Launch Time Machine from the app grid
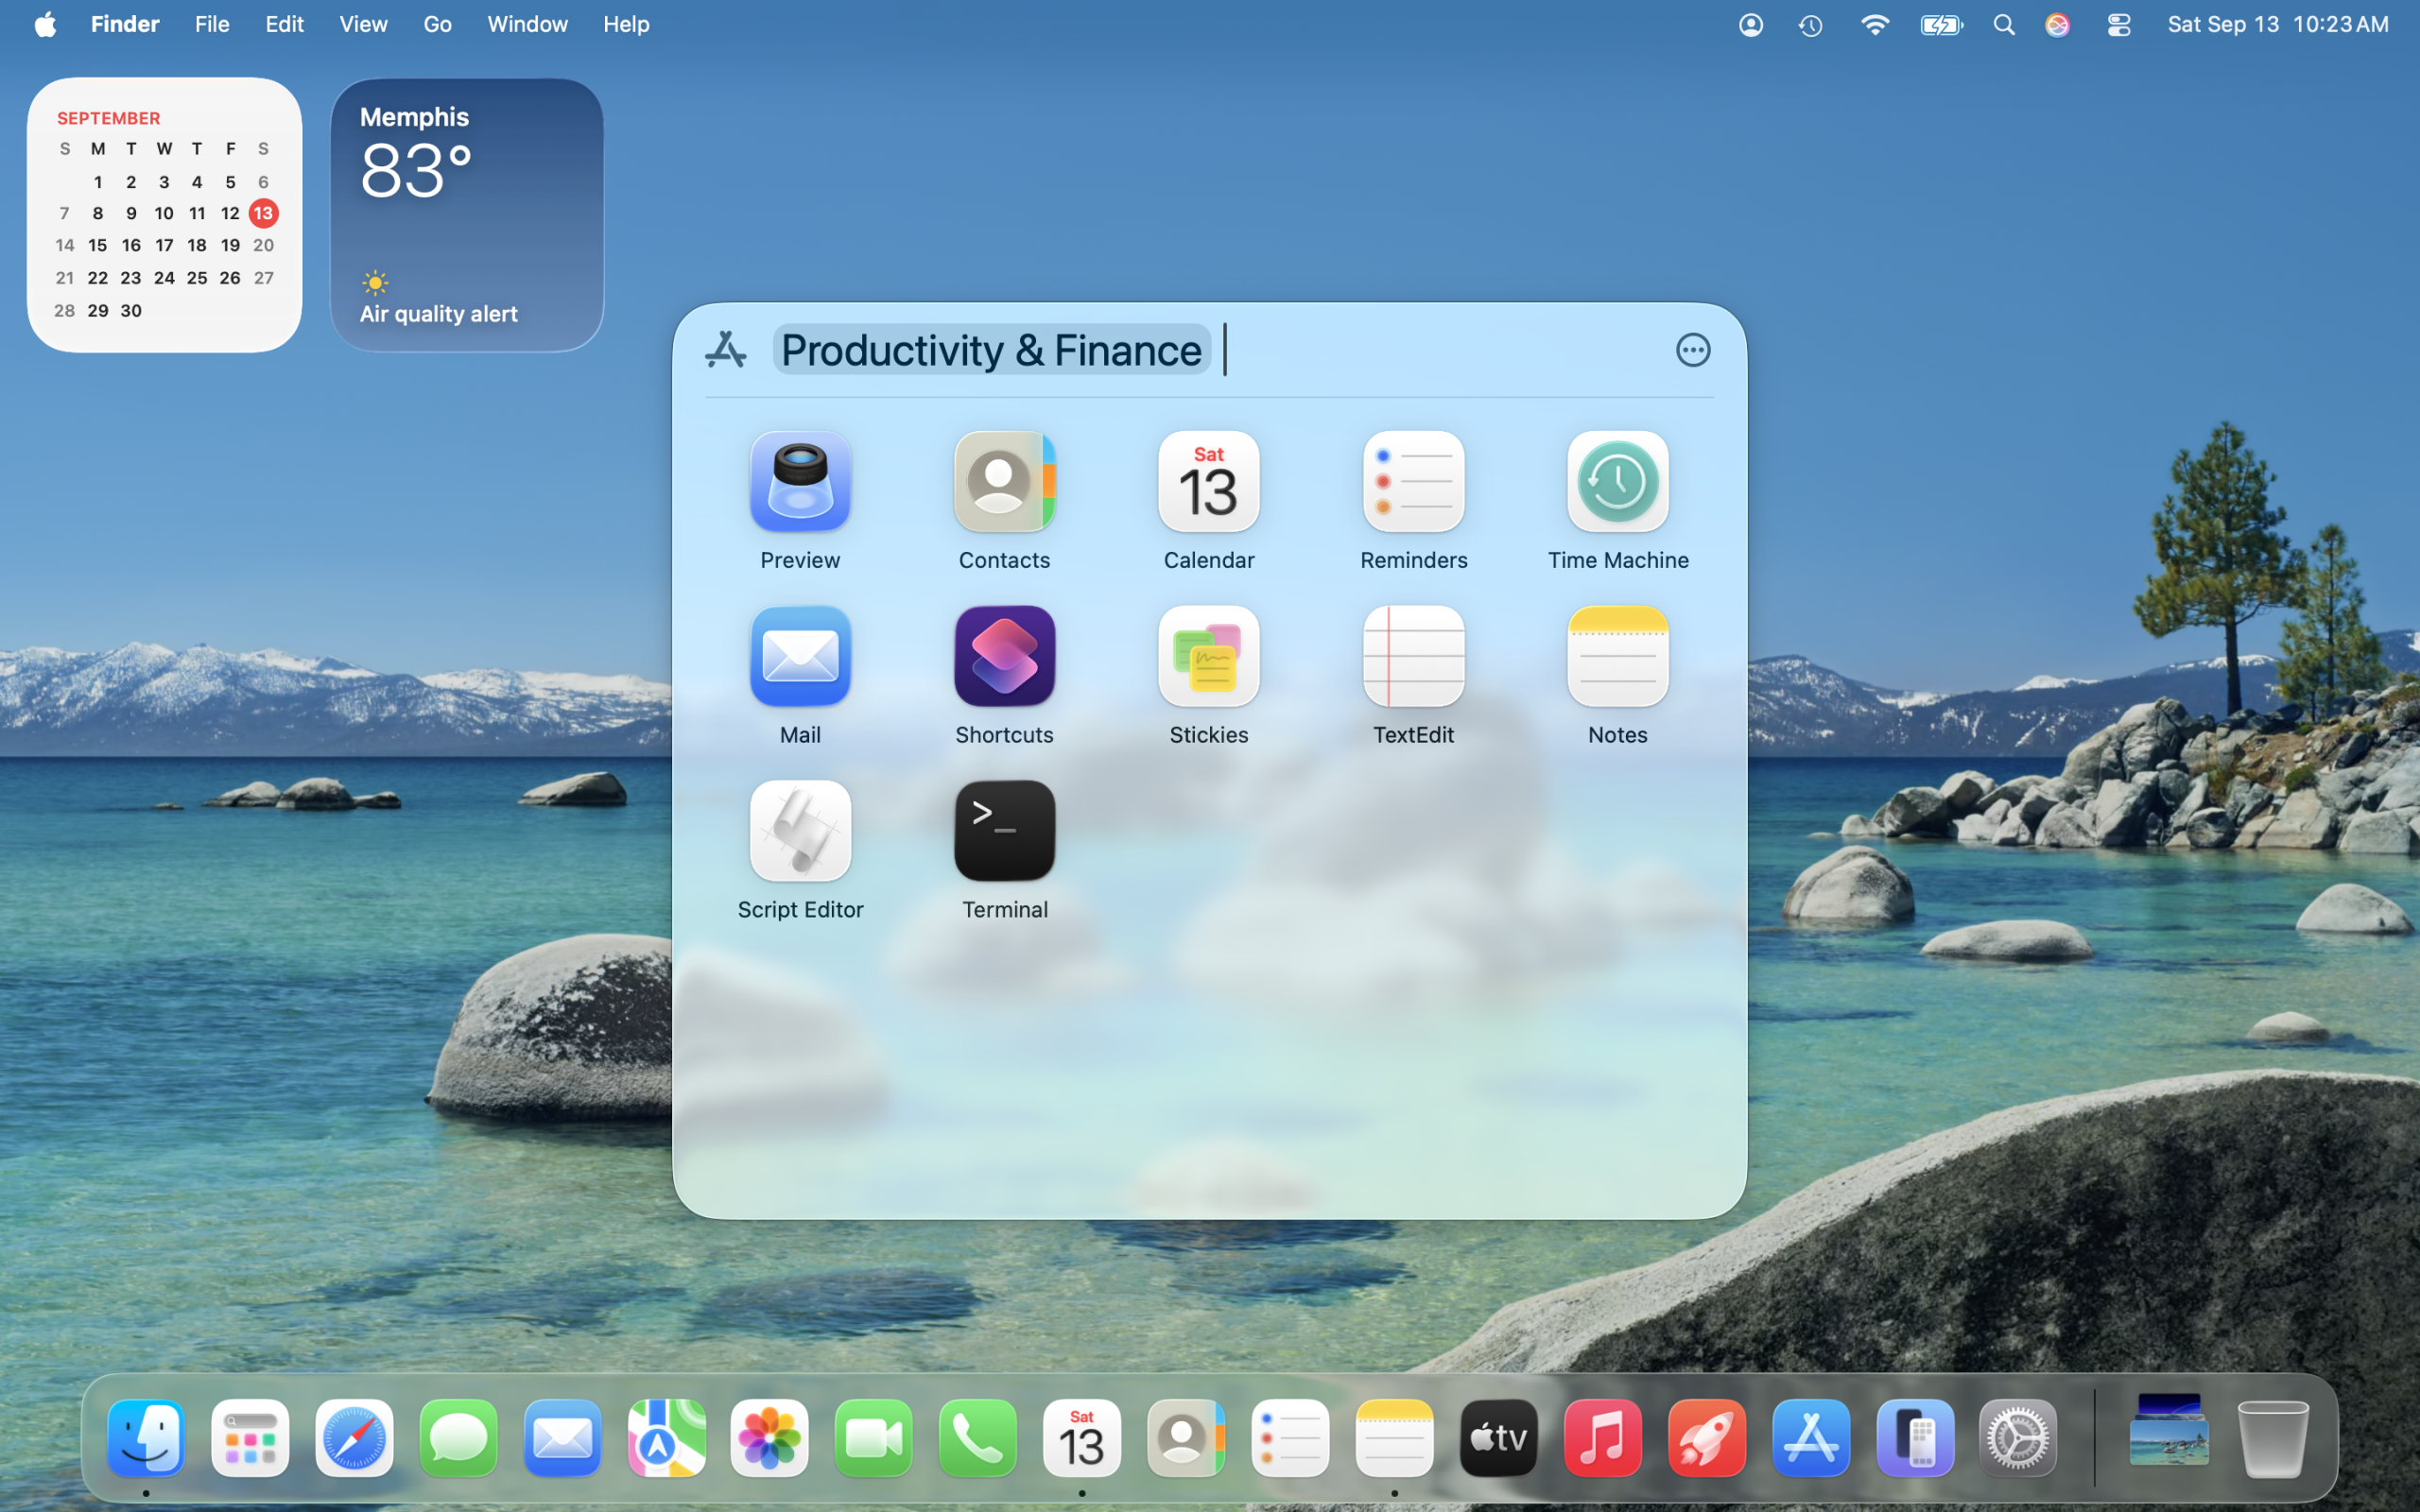This screenshot has height=1512, width=2420. [1617, 483]
